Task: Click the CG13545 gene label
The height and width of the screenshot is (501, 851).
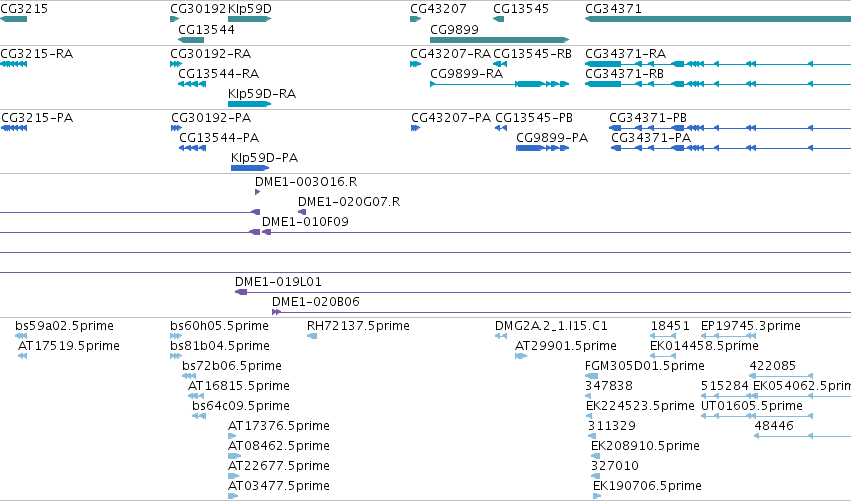Action: (x=520, y=9)
